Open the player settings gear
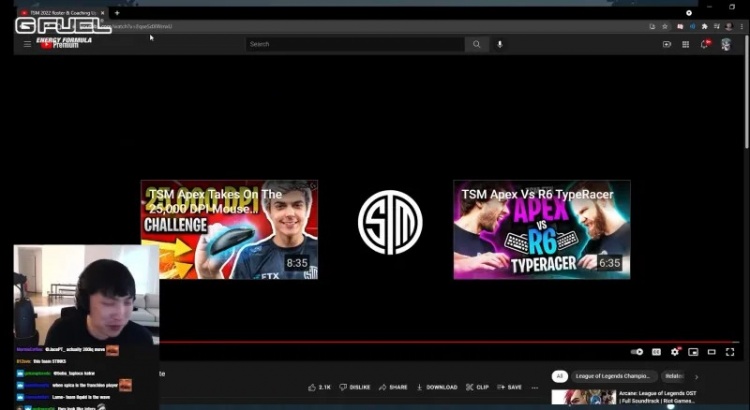The height and width of the screenshot is (410, 750). 674,352
